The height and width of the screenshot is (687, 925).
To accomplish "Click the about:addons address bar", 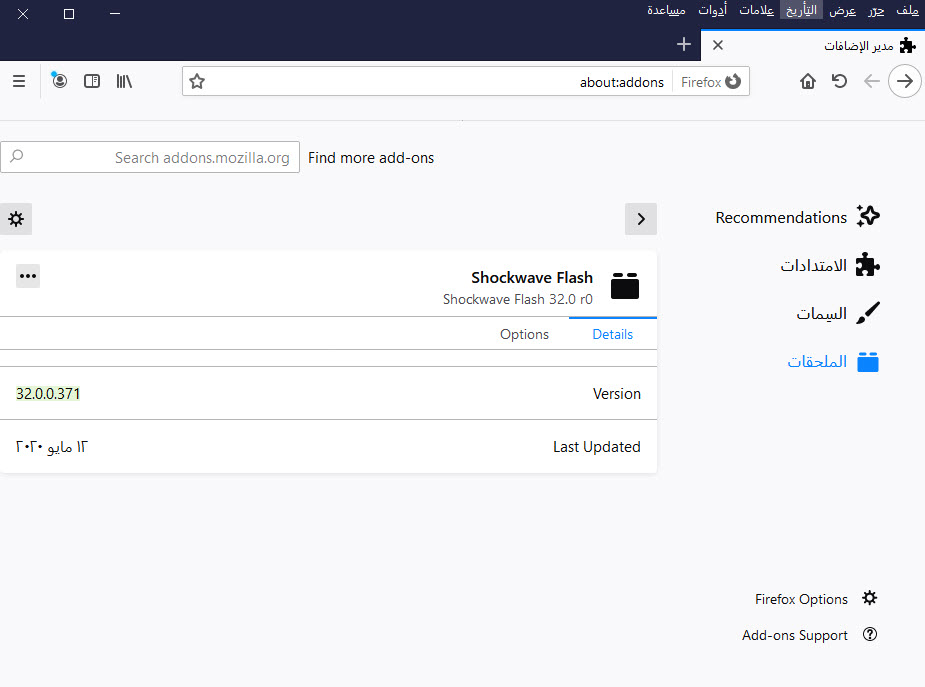I will pyautogui.click(x=466, y=81).
